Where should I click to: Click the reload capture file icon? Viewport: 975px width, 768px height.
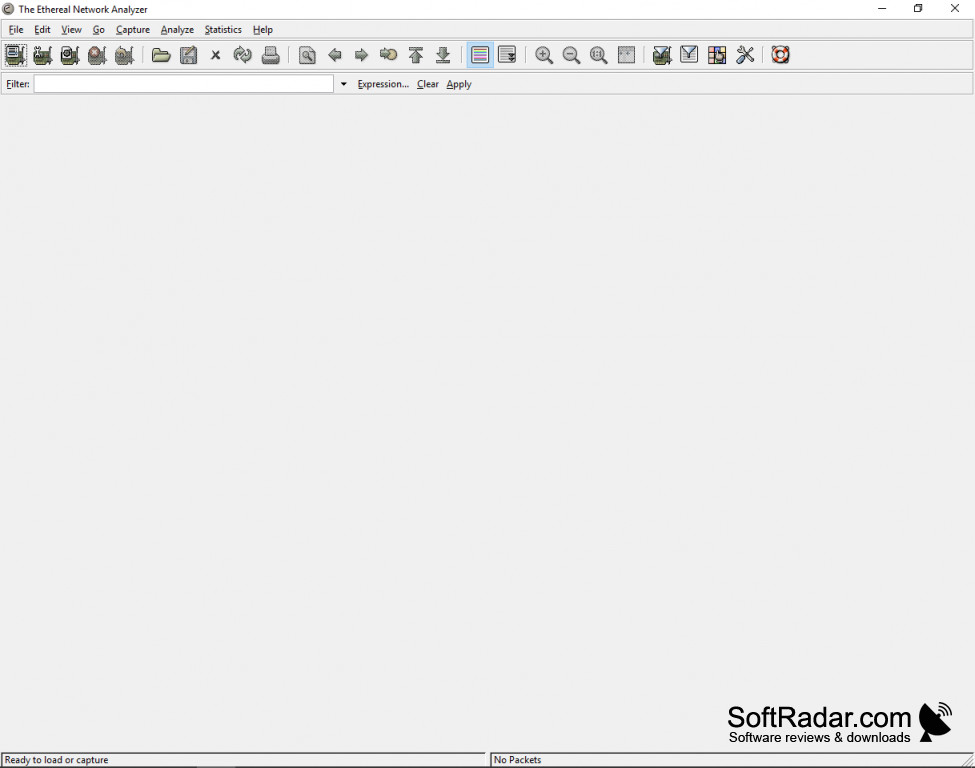[243, 55]
